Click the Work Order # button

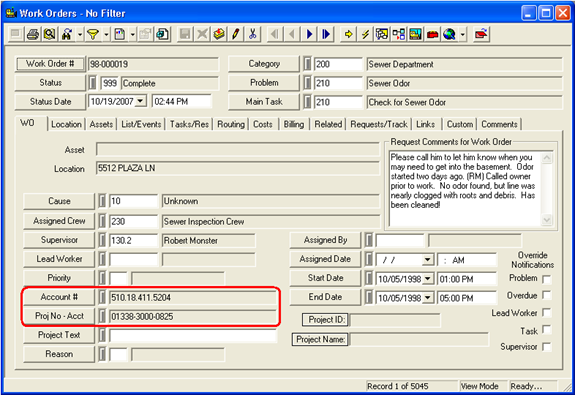pyautogui.click(x=50, y=64)
